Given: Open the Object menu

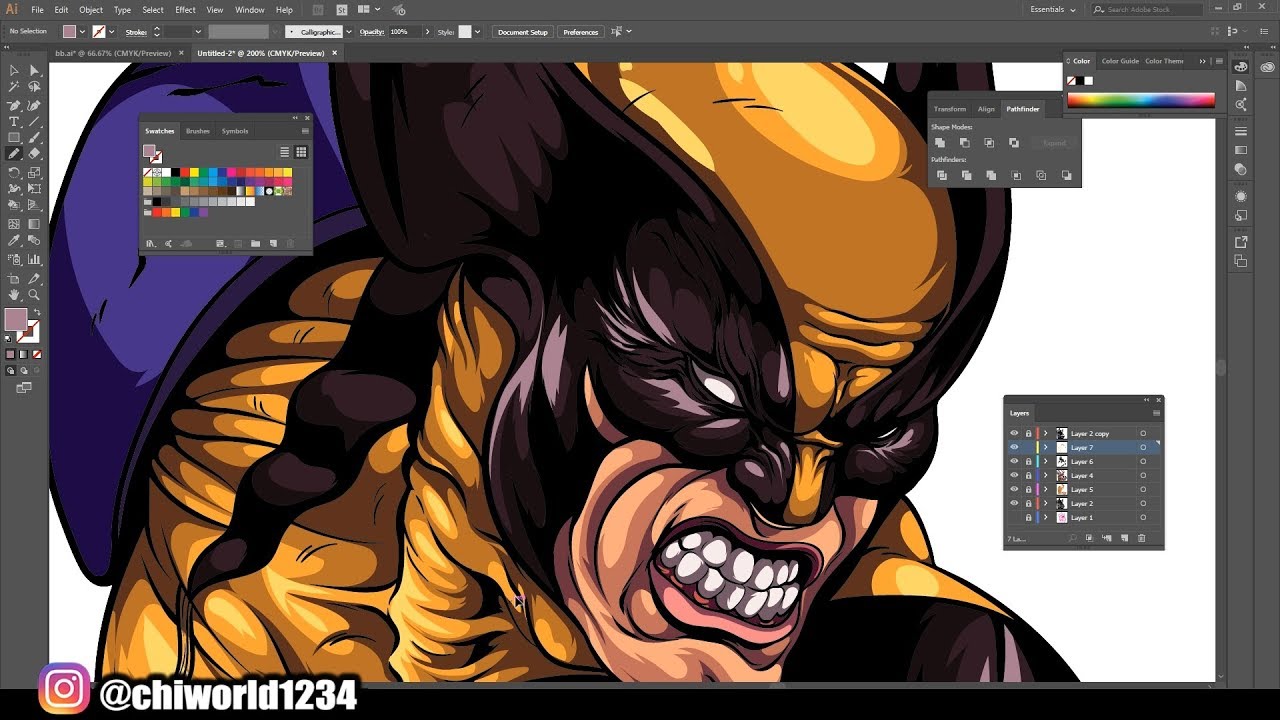Looking at the screenshot, I should pyautogui.click(x=91, y=9).
